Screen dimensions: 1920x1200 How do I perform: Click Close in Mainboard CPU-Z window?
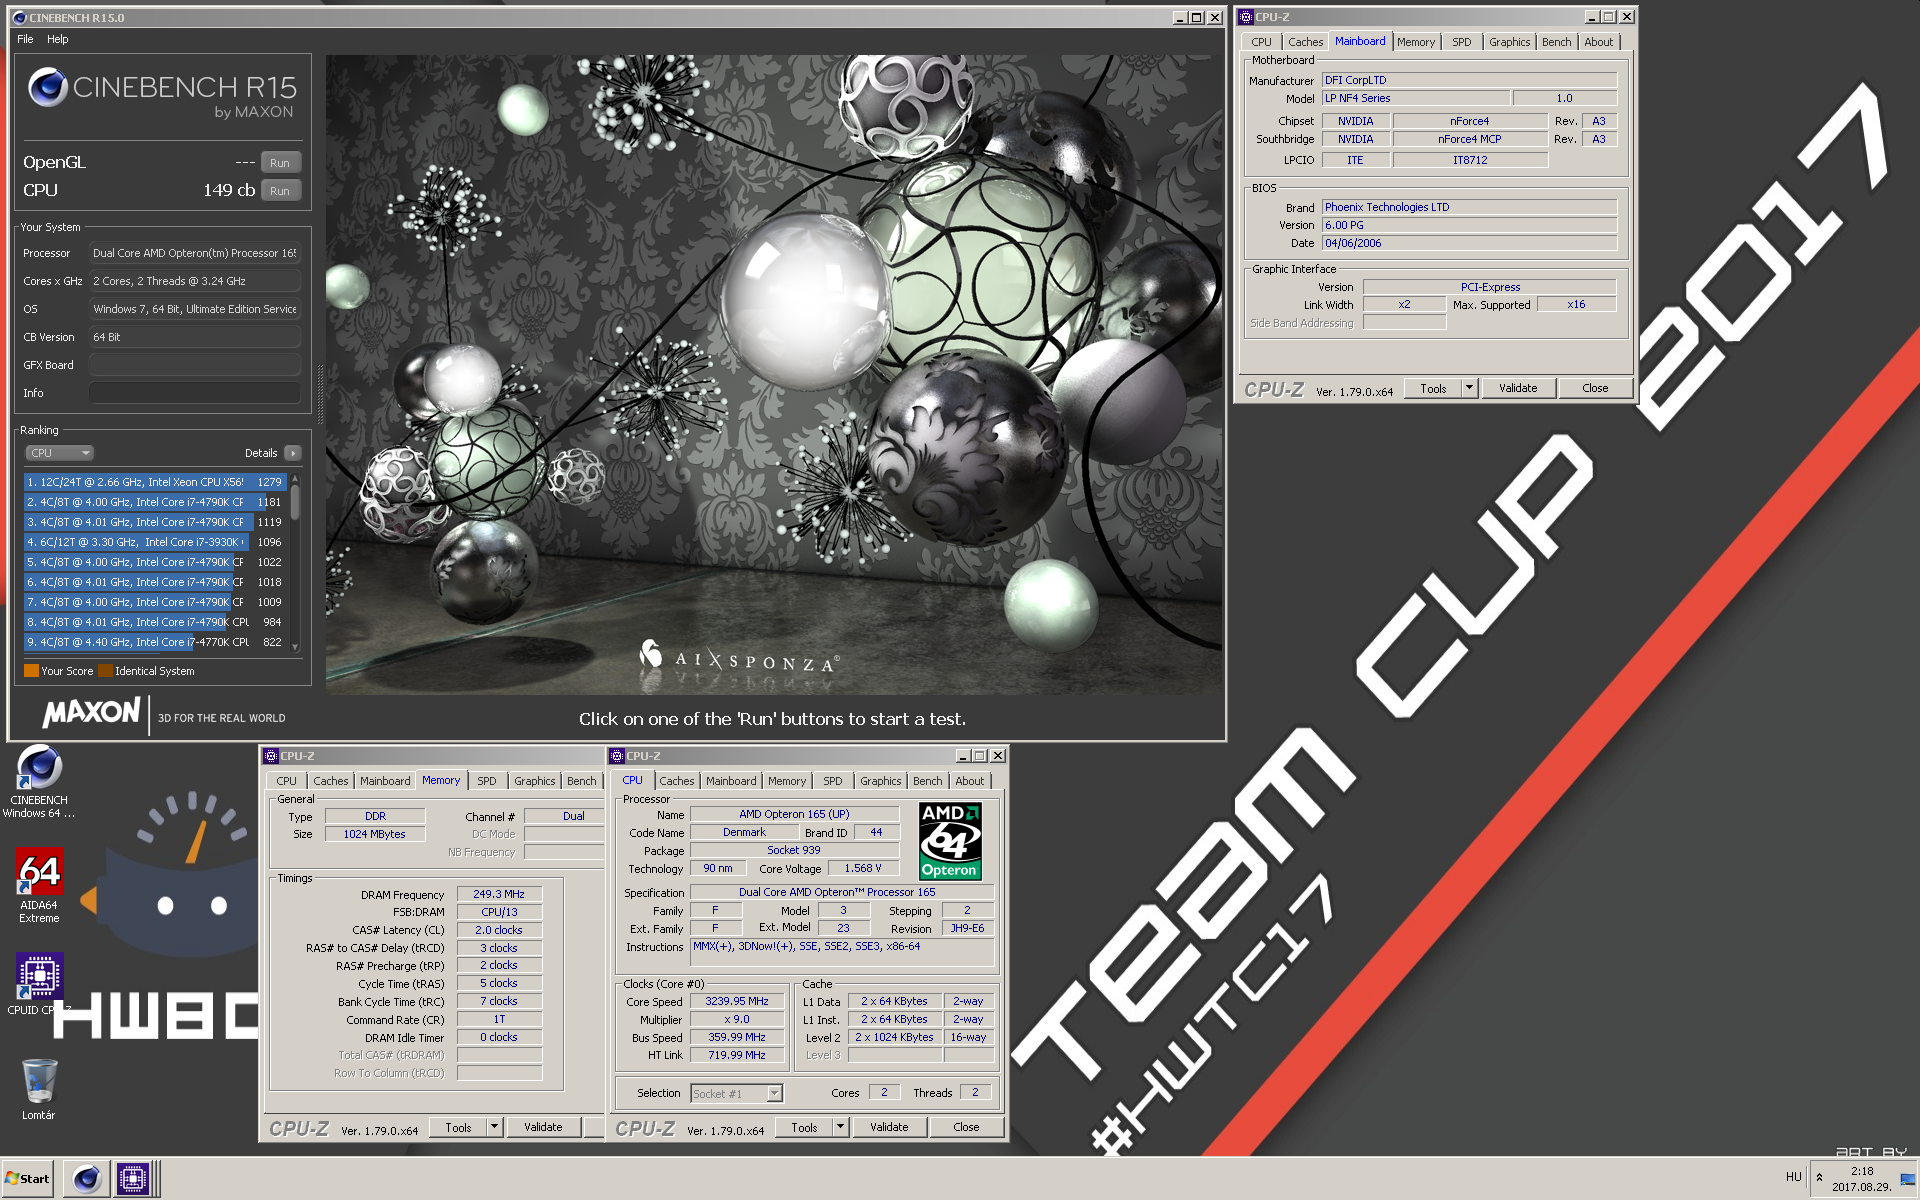1595,388
